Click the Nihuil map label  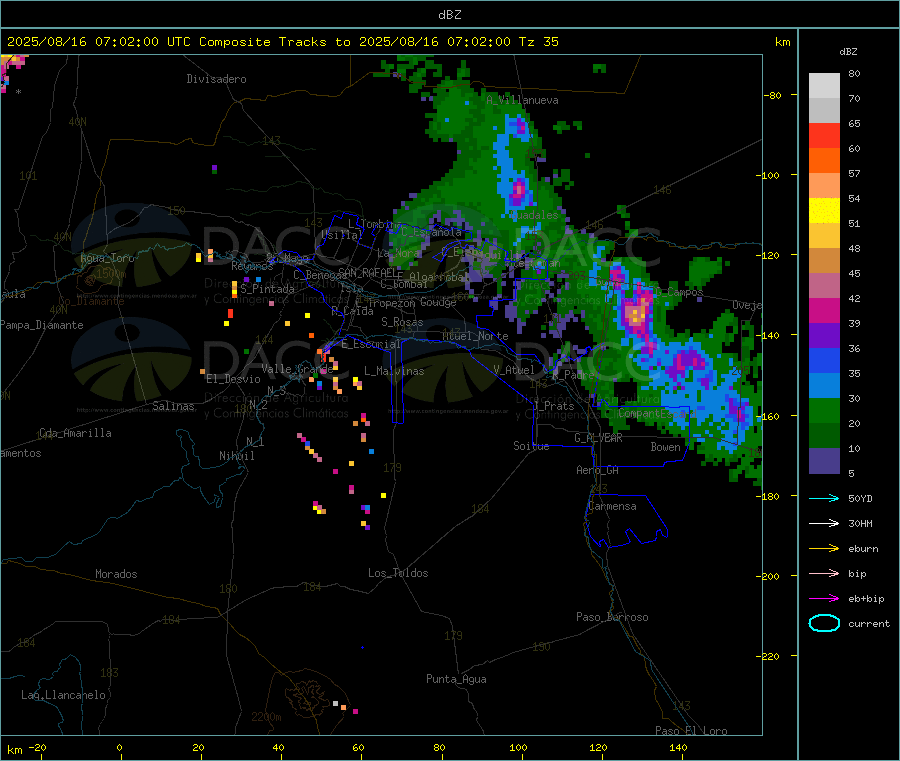tap(236, 456)
